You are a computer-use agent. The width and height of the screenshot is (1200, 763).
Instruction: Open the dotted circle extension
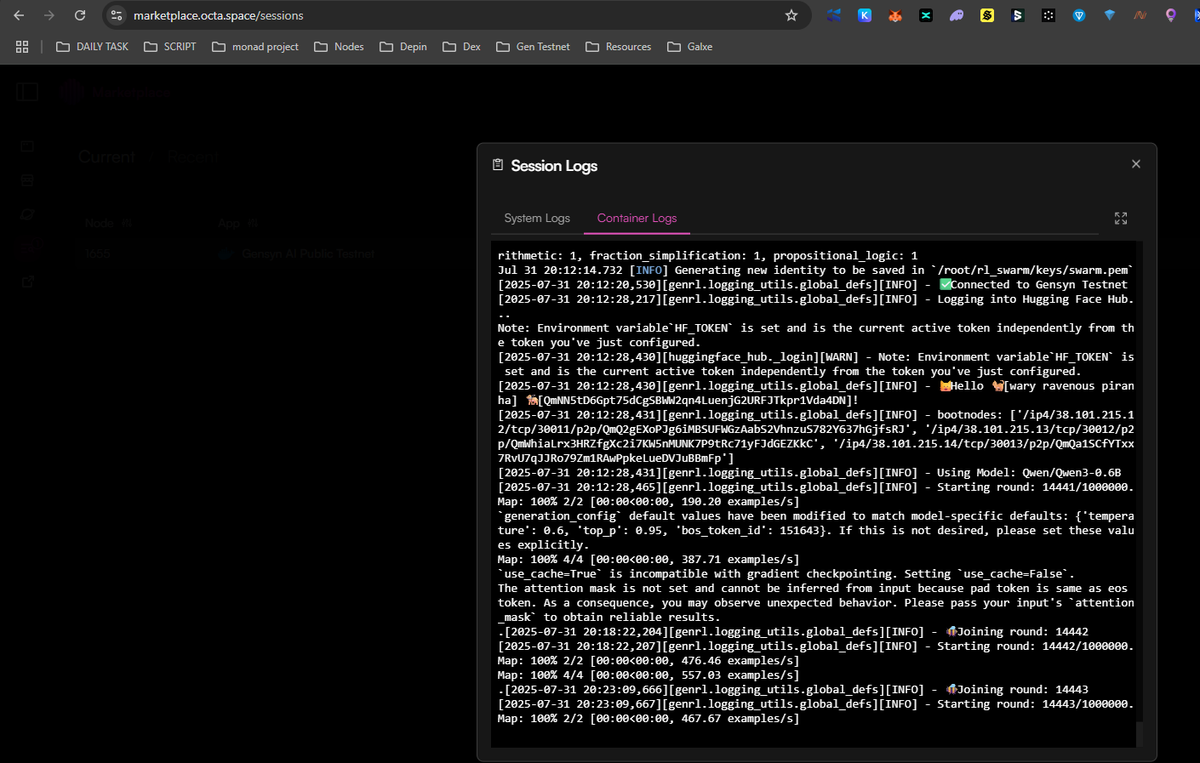[x=1048, y=15]
